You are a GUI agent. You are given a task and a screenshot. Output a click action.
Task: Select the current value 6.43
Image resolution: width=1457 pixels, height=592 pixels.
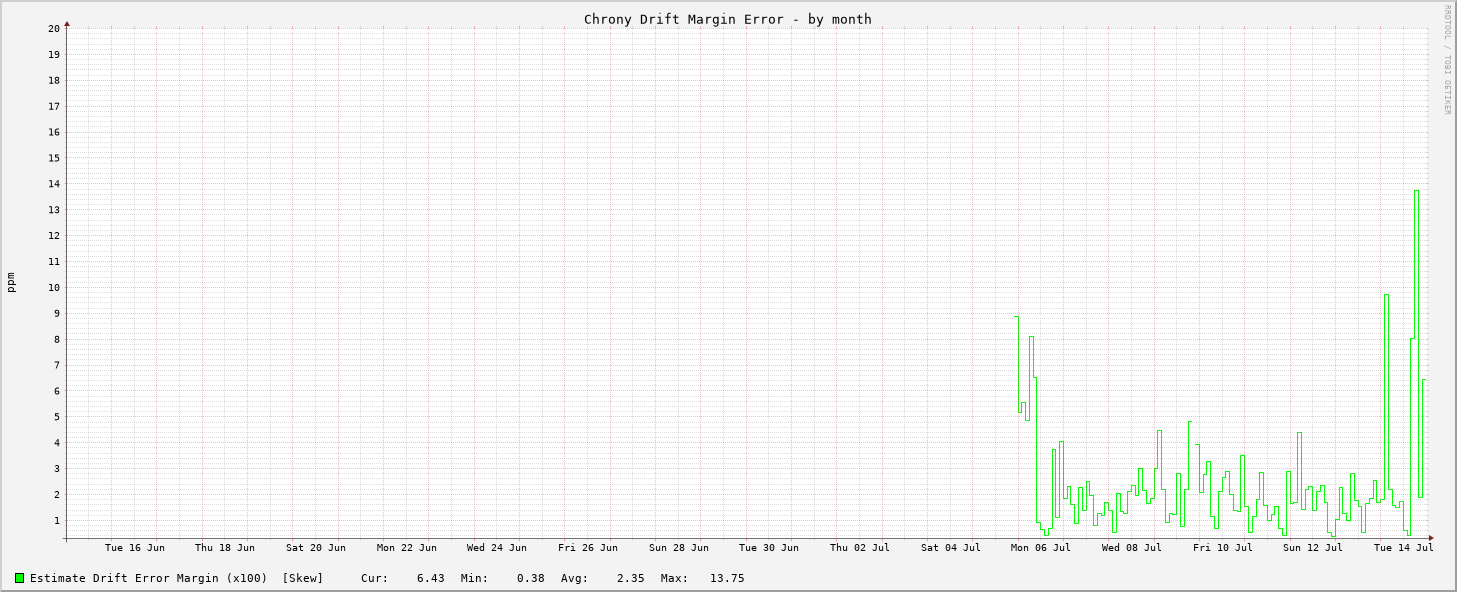tap(431, 578)
